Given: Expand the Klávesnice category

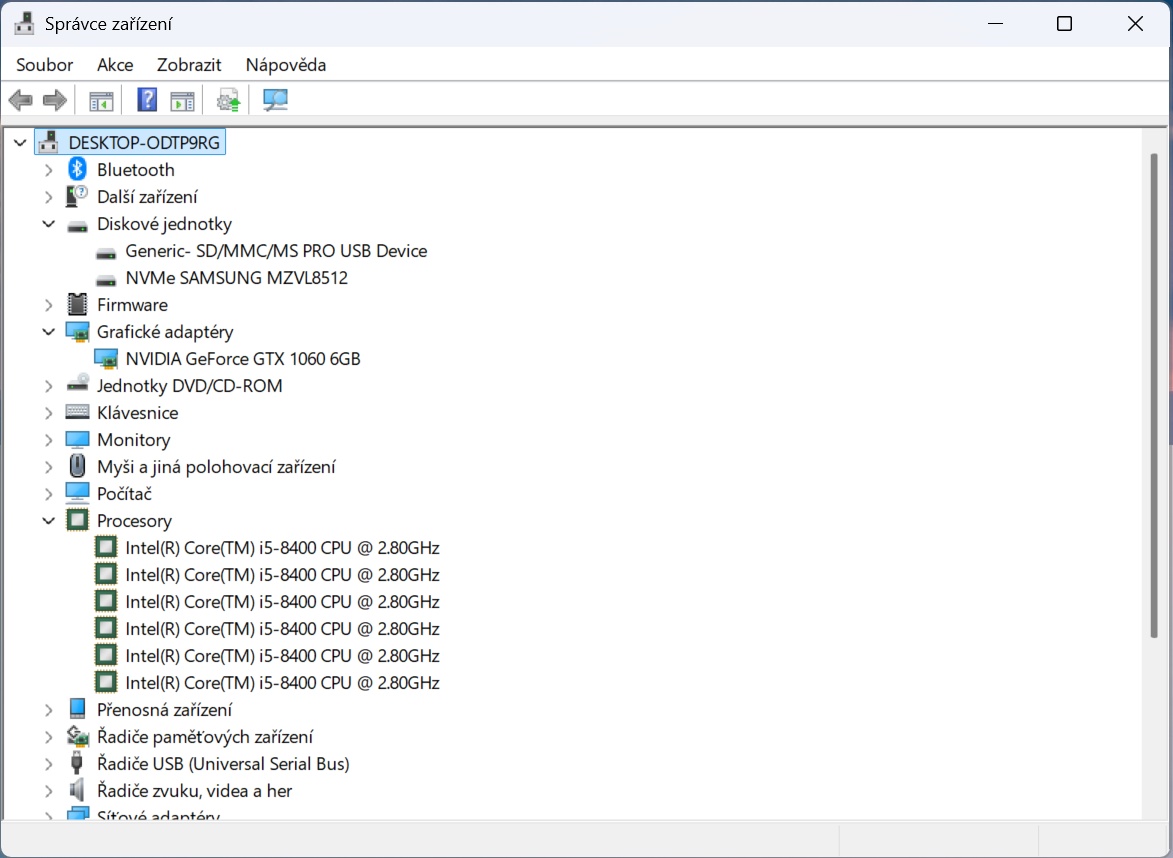Looking at the screenshot, I should coord(49,413).
